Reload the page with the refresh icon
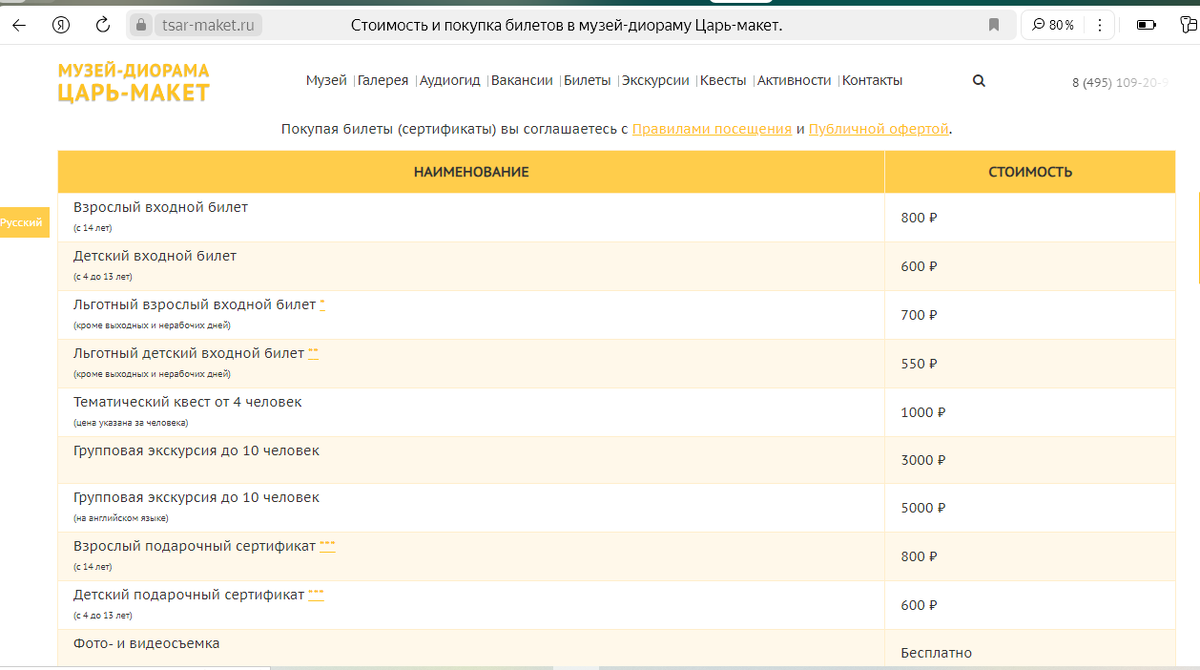Image resolution: width=1200 pixels, height=670 pixels. click(102, 25)
